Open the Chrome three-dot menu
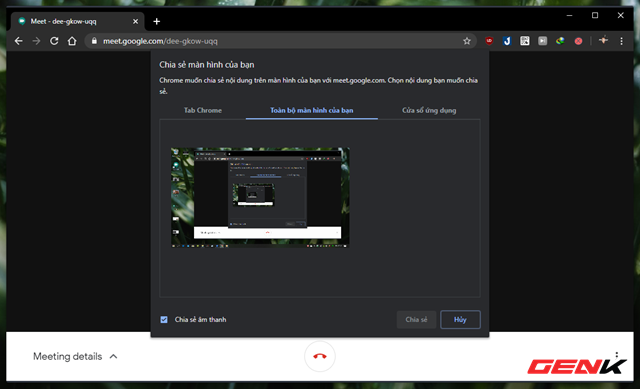This screenshot has width=640, height=389. click(x=621, y=41)
